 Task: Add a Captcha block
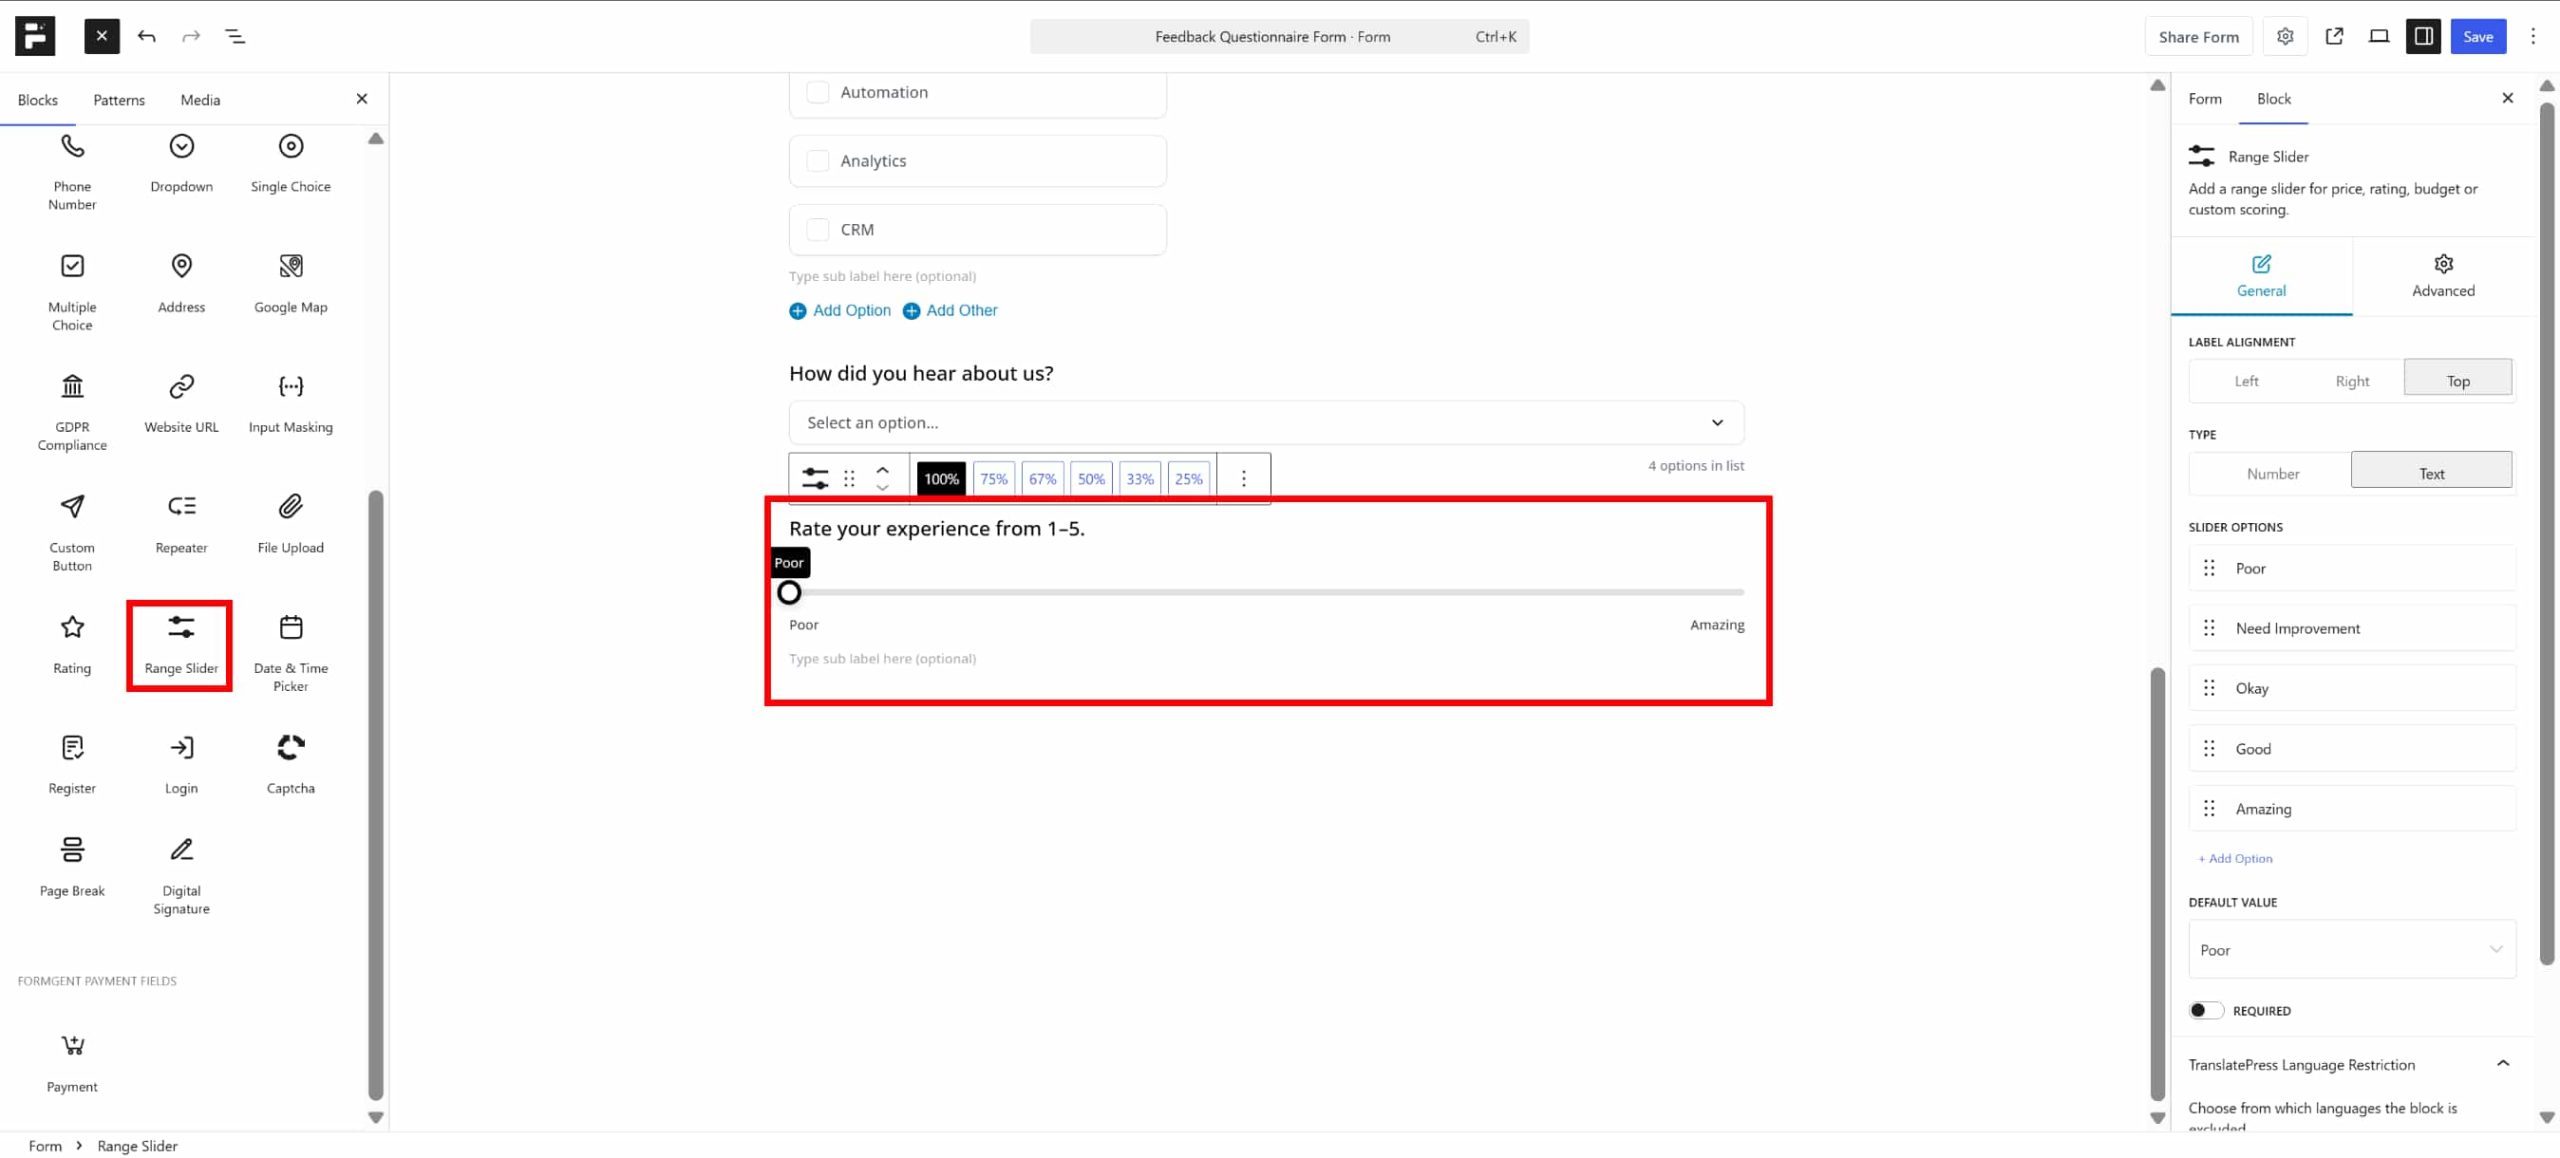pyautogui.click(x=290, y=765)
